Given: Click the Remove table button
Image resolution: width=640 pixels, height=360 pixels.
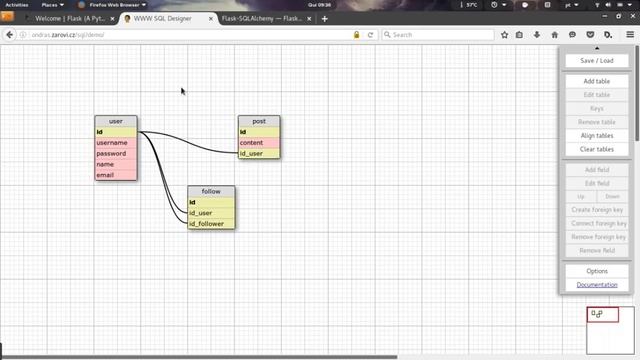Looking at the screenshot, I should click(597, 122).
